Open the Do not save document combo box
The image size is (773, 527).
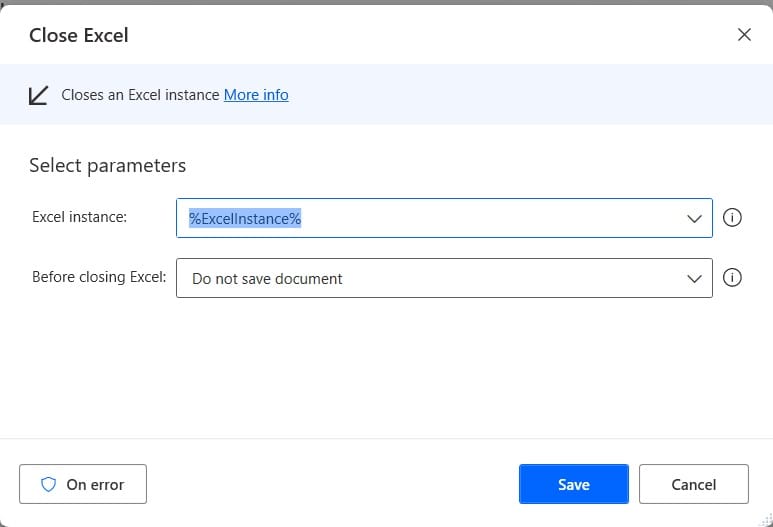(444, 278)
